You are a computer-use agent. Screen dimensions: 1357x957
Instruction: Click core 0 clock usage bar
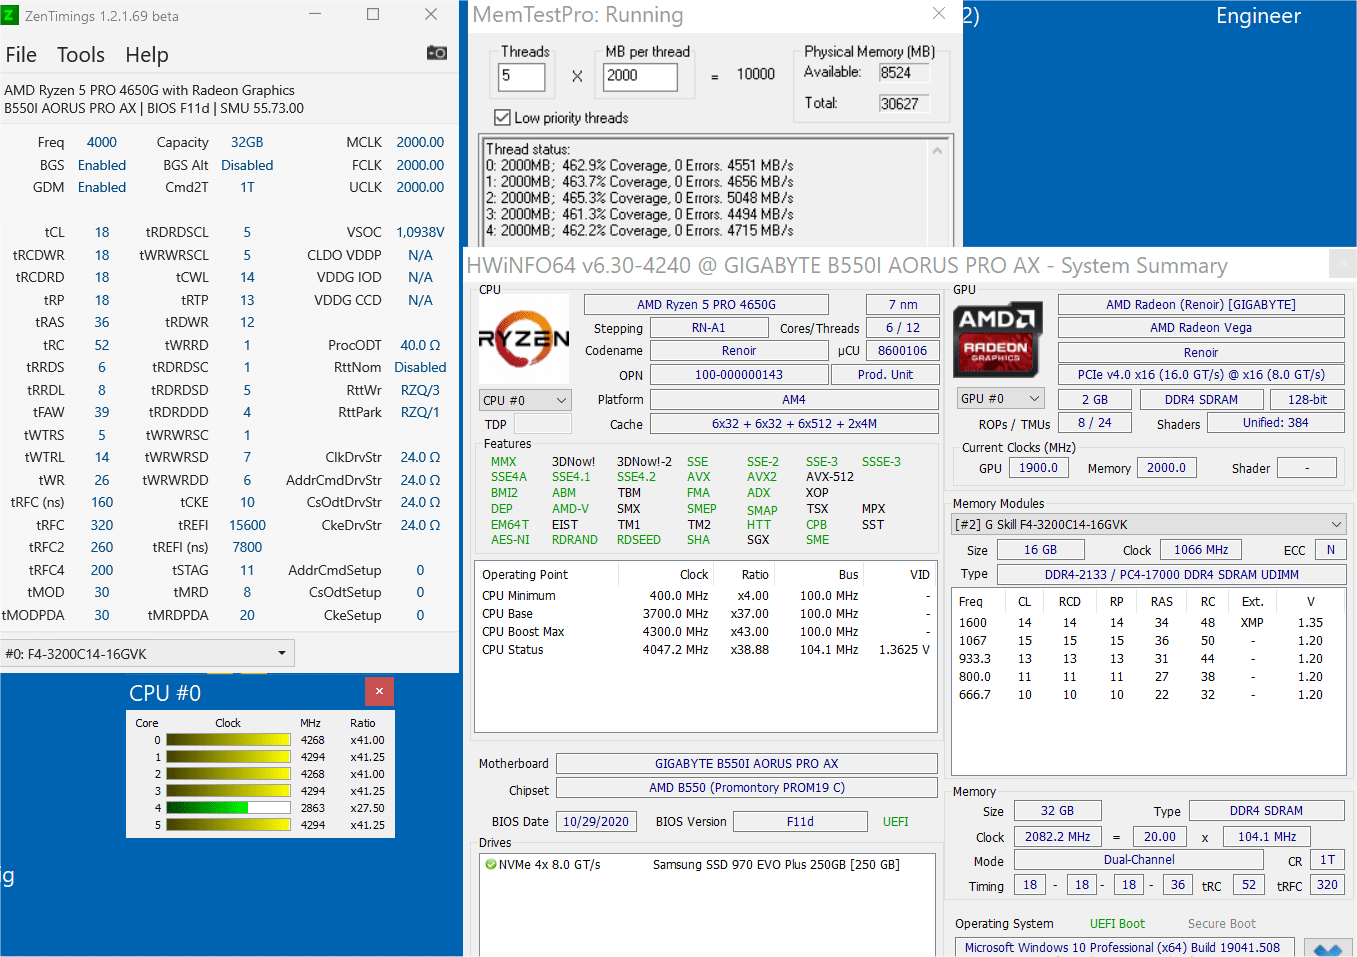pos(228,740)
